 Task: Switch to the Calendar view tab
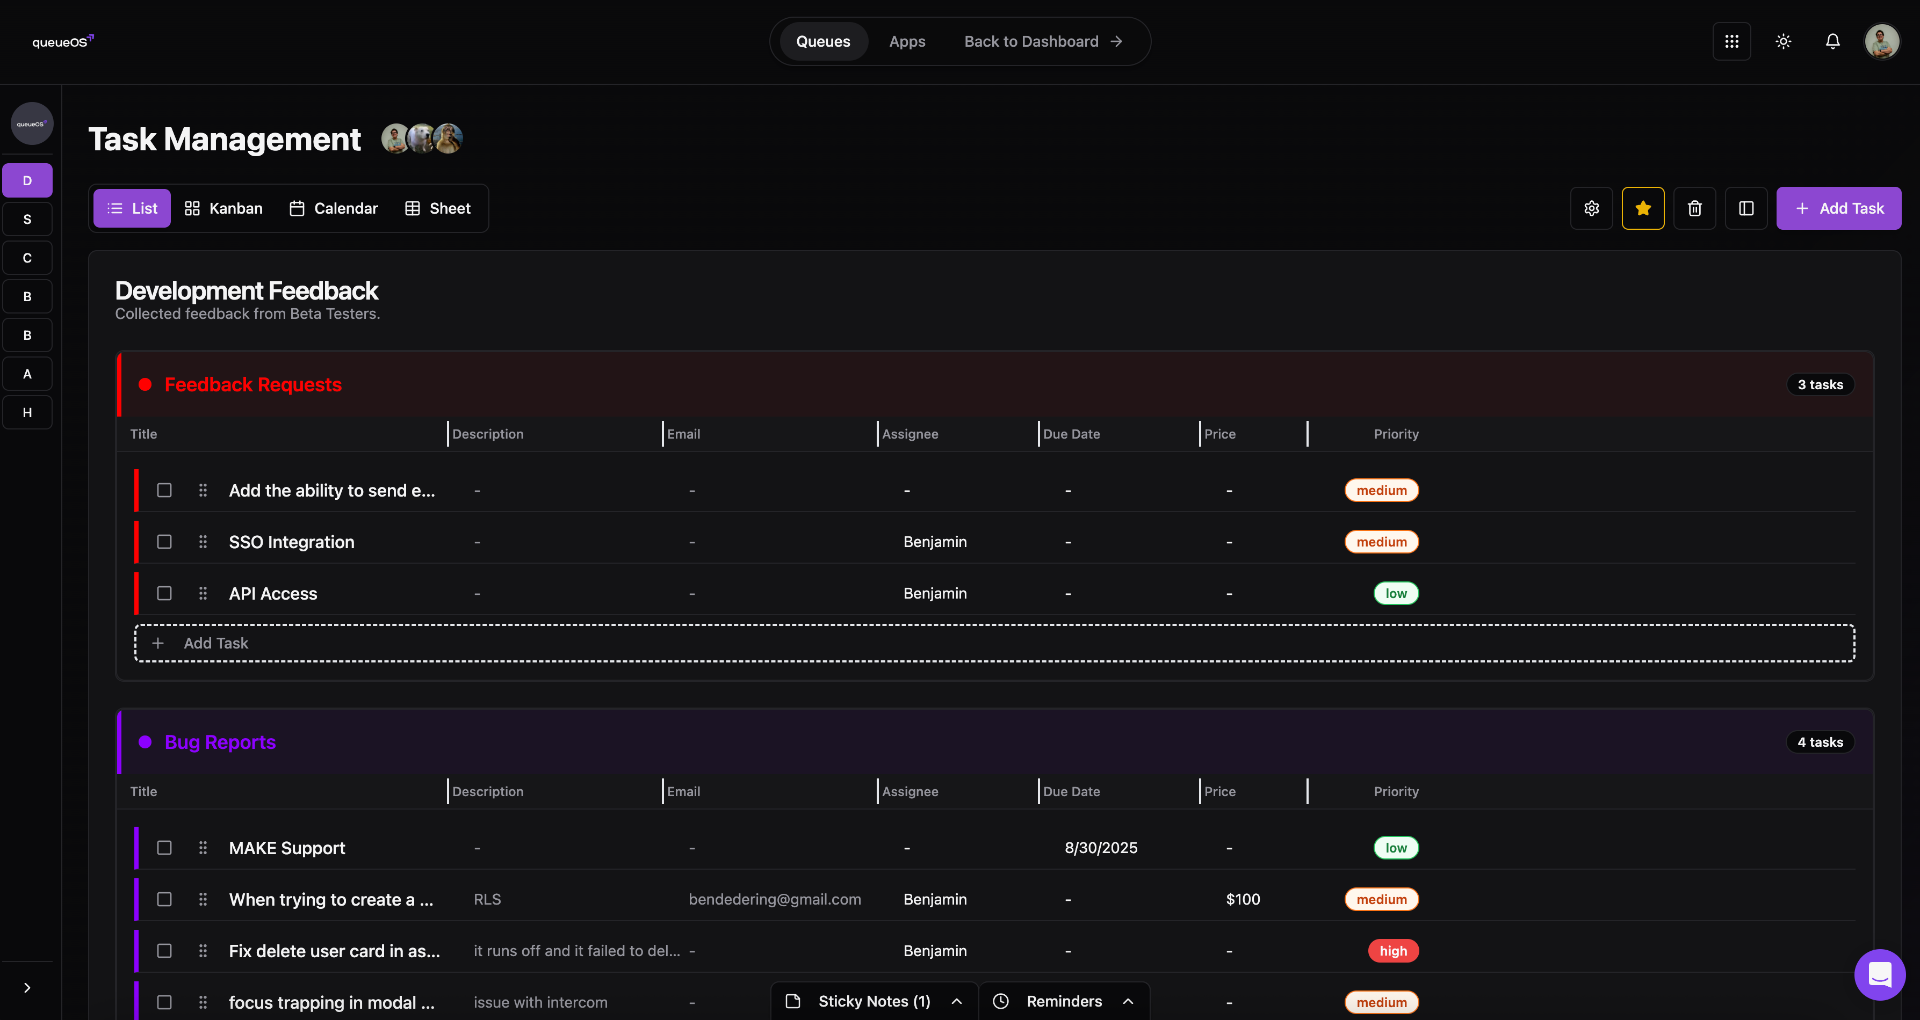tap(334, 209)
